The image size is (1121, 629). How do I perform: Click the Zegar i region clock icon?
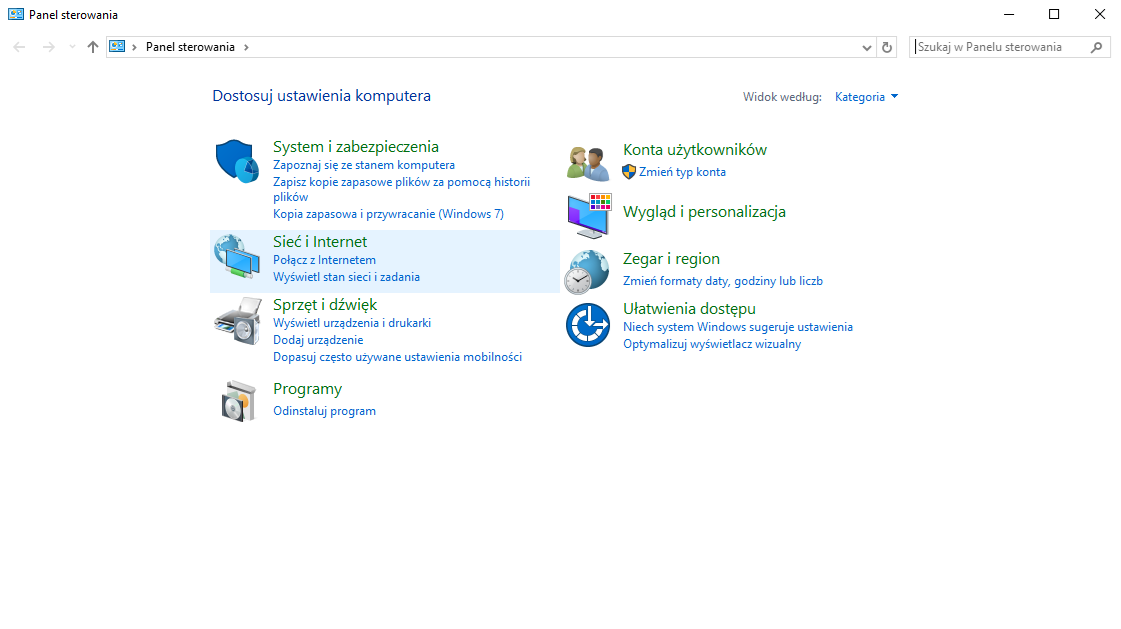(x=587, y=272)
